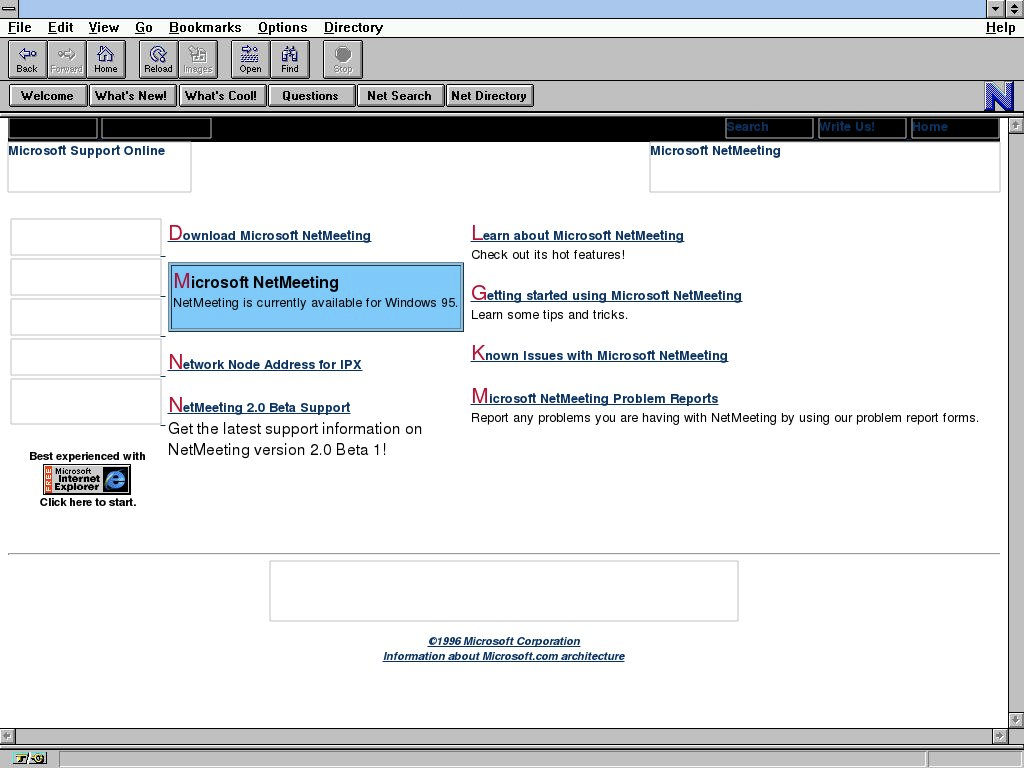Click the Find binoculars icon

coord(289,59)
